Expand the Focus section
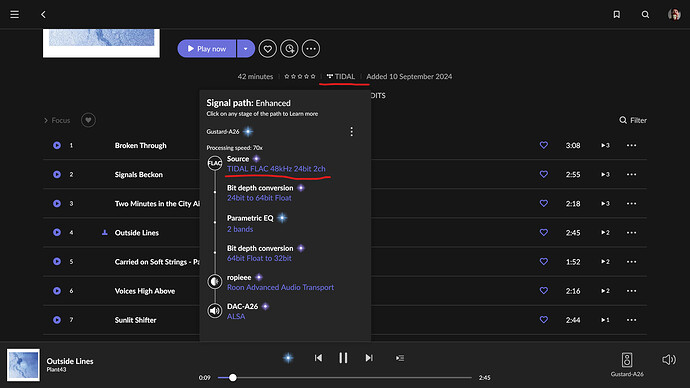 click(x=57, y=120)
